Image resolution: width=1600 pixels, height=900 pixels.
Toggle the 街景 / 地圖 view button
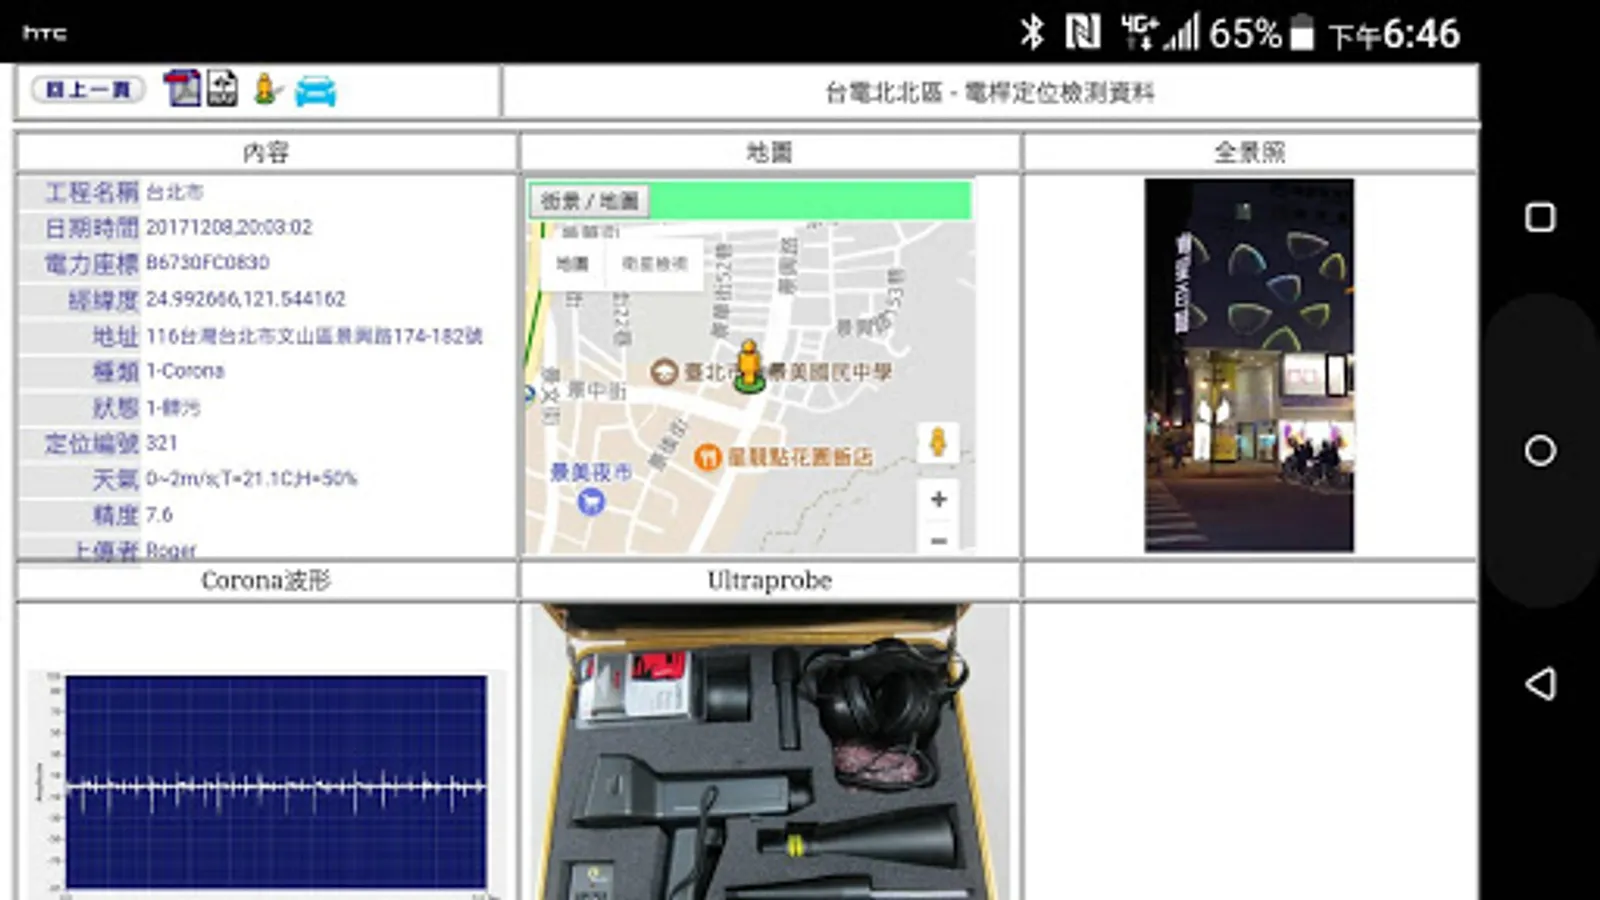(x=589, y=201)
